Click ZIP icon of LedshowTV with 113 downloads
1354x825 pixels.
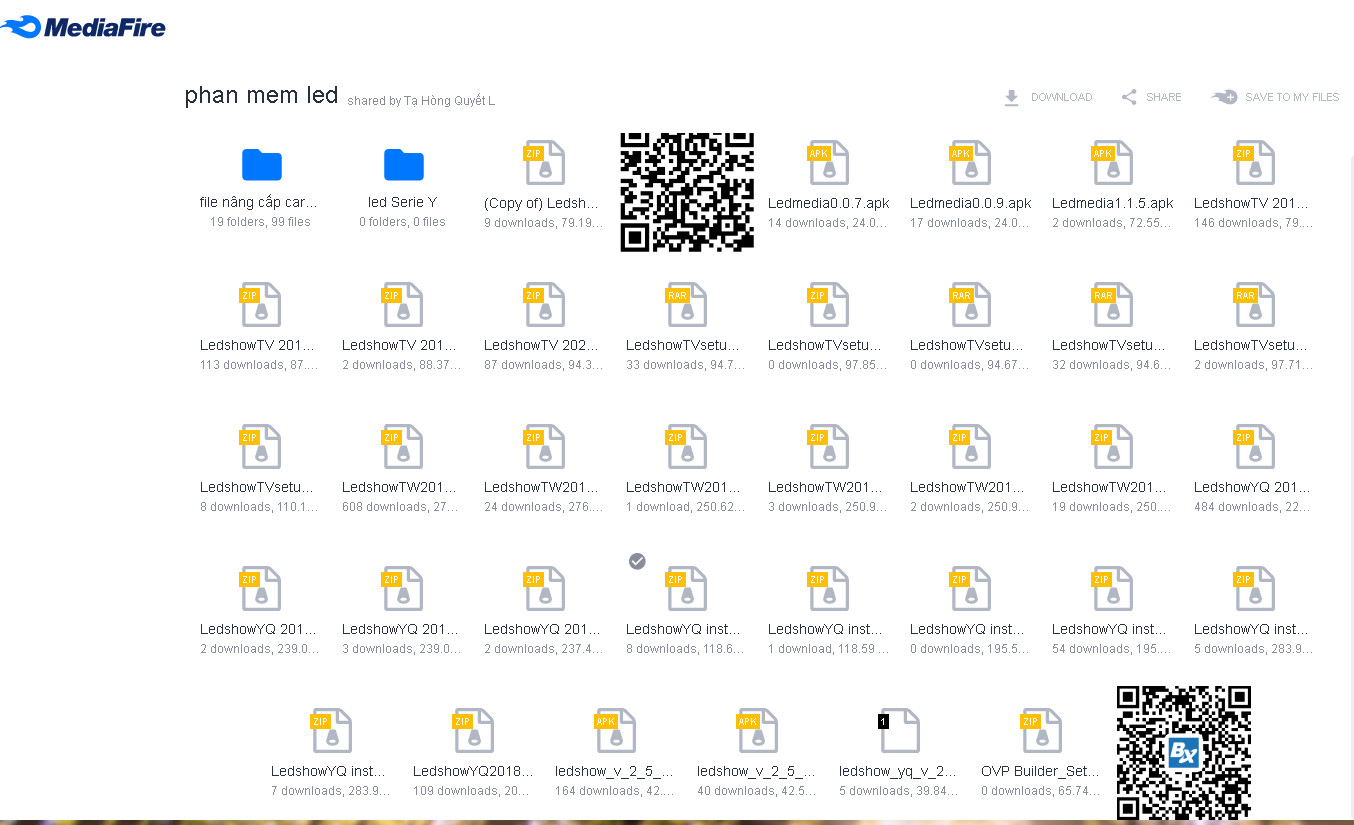point(262,304)
